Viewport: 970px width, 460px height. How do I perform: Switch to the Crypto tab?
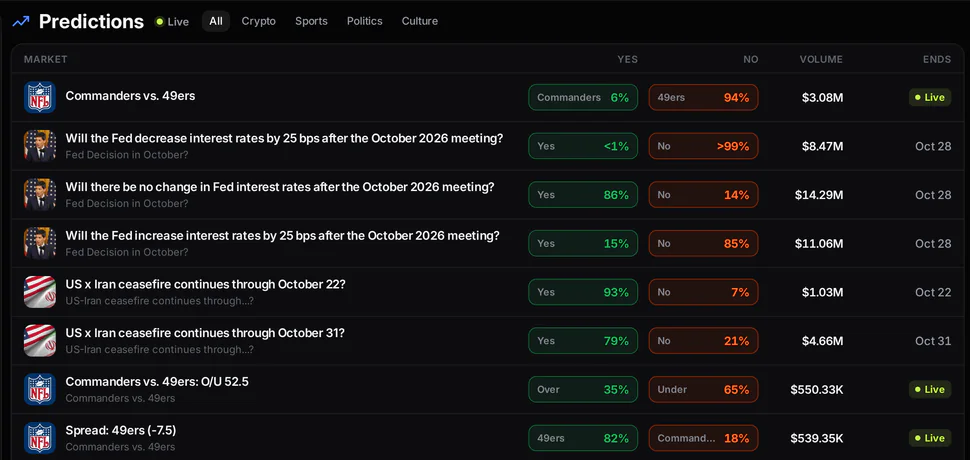259,21
